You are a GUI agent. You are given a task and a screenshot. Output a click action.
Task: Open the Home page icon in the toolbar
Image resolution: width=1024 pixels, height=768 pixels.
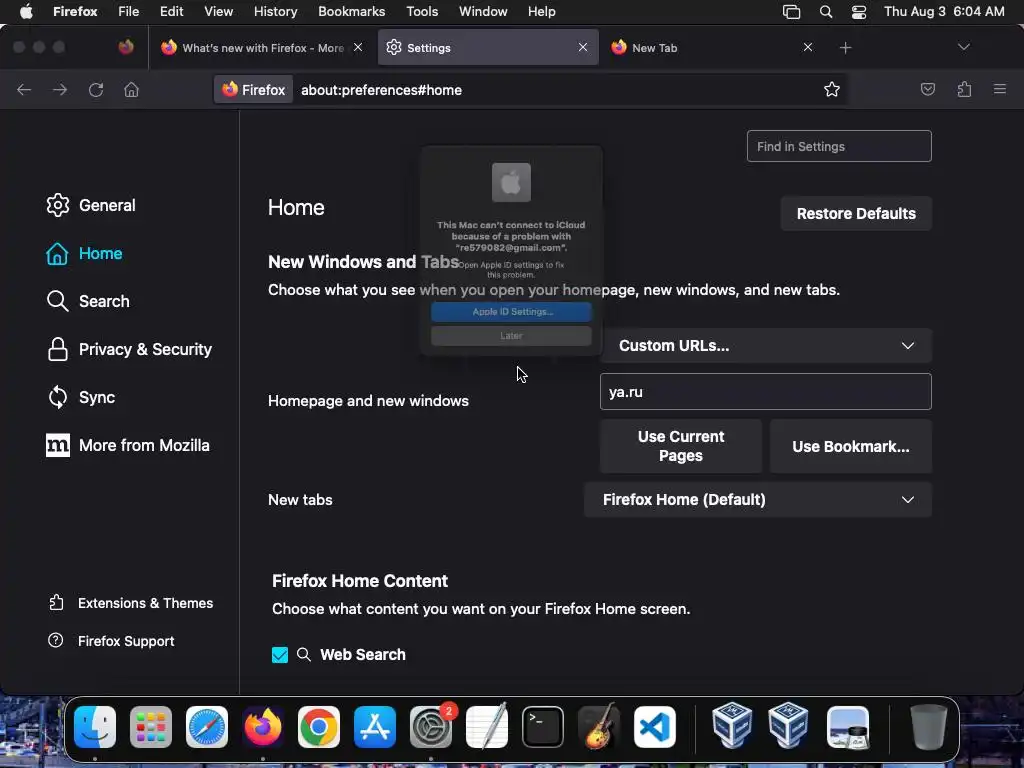coord(131,89)
